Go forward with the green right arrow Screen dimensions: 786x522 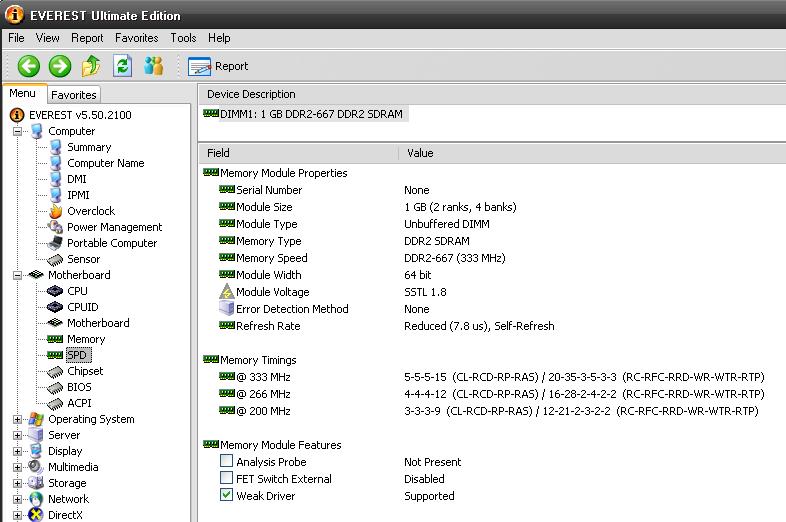coord(60,66)
